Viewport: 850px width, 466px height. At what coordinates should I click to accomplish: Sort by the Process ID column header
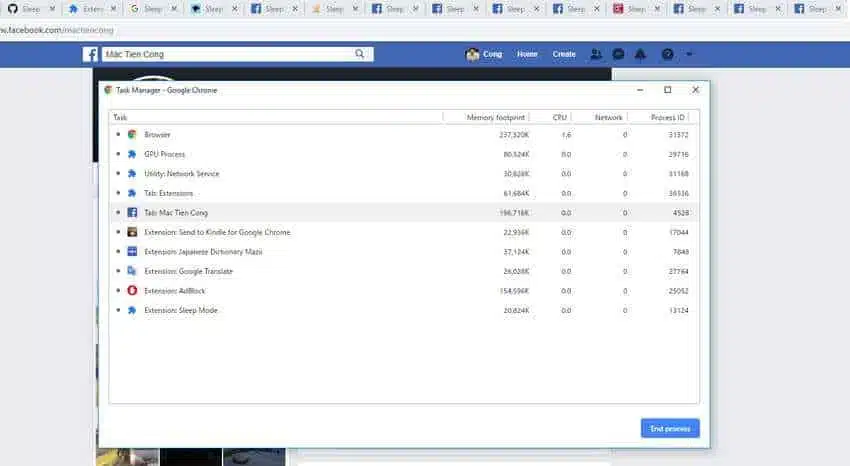(x=667, y=117)
